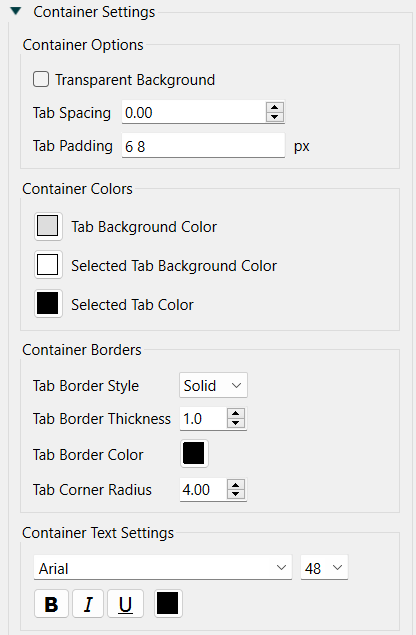Image resolution: width=416 pixels, height=635 pixels.
Task: Open the font size 48 dropdown
Action: pyautogui.click(x=324, y=568)
